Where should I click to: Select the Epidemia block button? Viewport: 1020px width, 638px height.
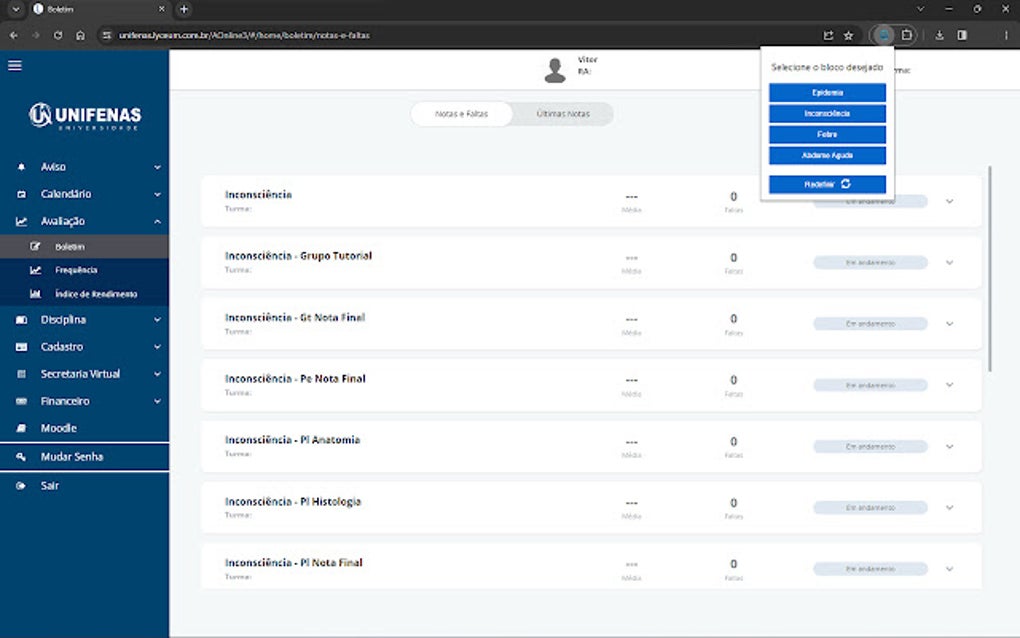click(x=827, y=93)
